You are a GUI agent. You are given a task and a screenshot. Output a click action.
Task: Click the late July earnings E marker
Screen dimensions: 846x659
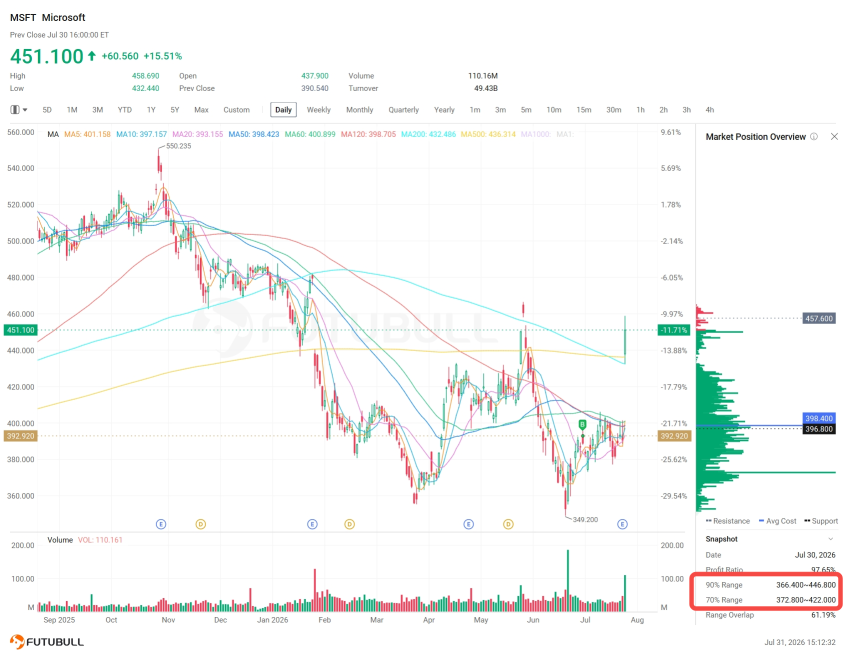[x=623, y=524]
